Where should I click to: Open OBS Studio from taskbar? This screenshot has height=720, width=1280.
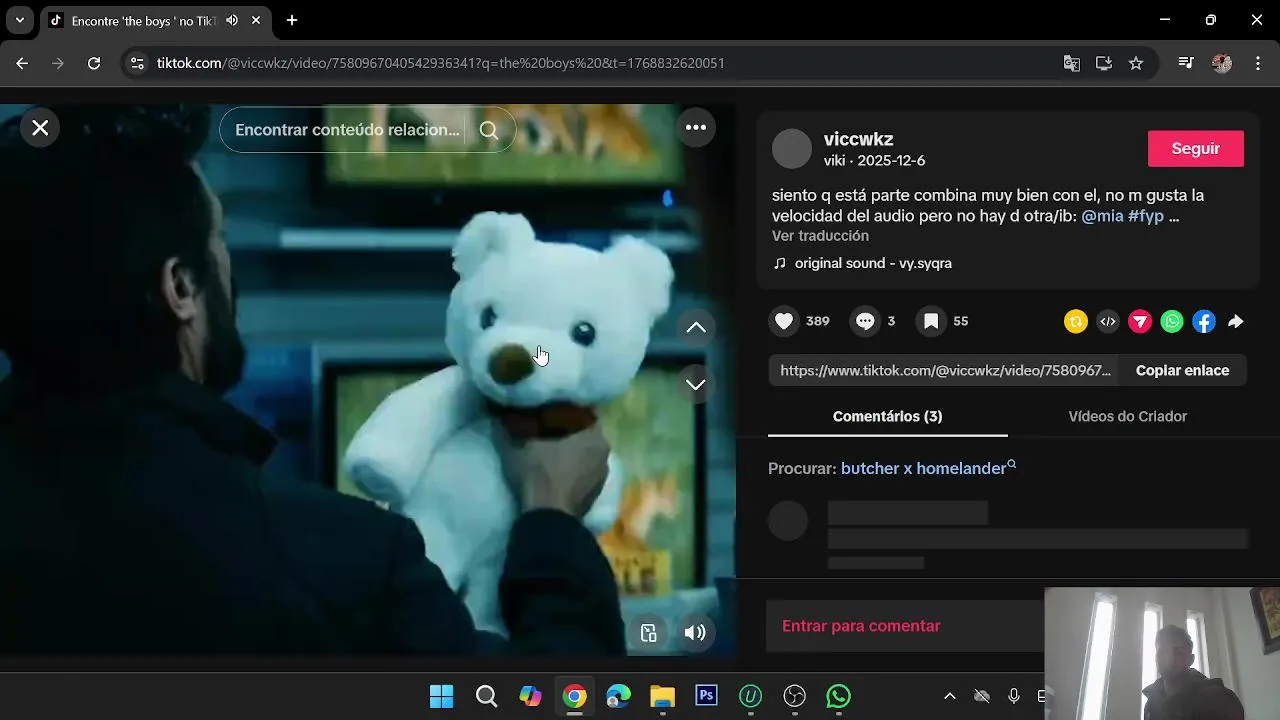[795, 696]
